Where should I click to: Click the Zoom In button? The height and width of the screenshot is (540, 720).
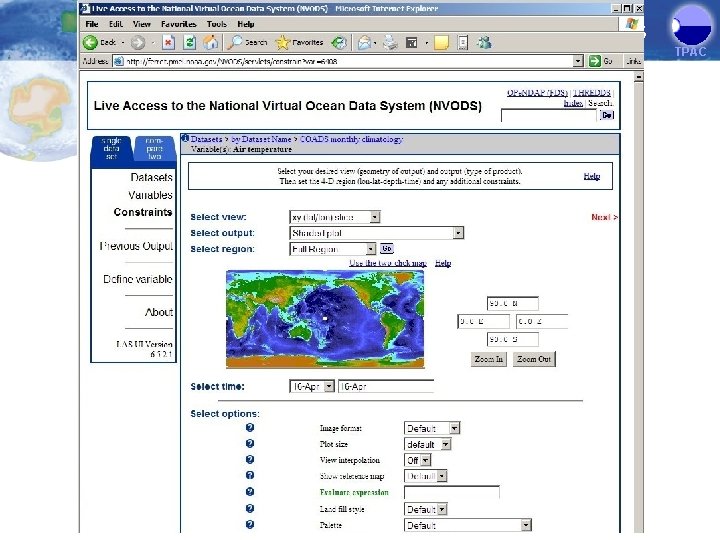tap(489, 359)
